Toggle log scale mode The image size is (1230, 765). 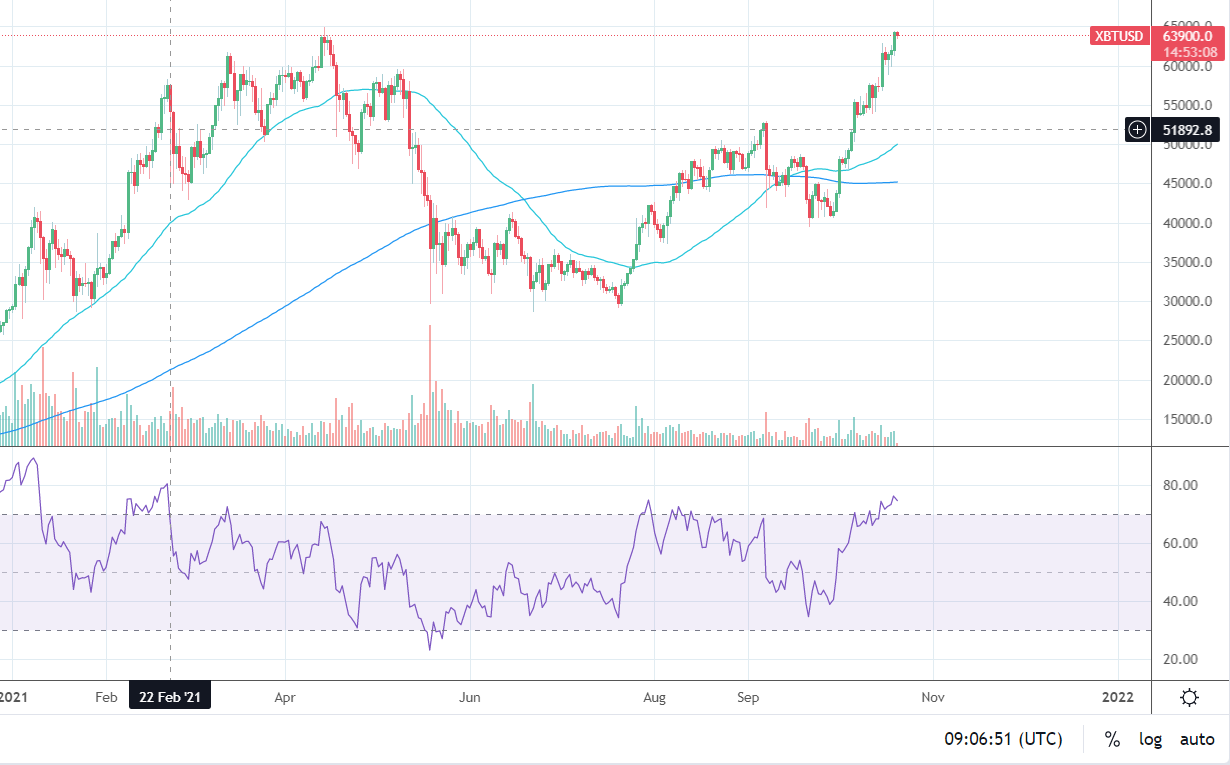[x=1150, y=740]
